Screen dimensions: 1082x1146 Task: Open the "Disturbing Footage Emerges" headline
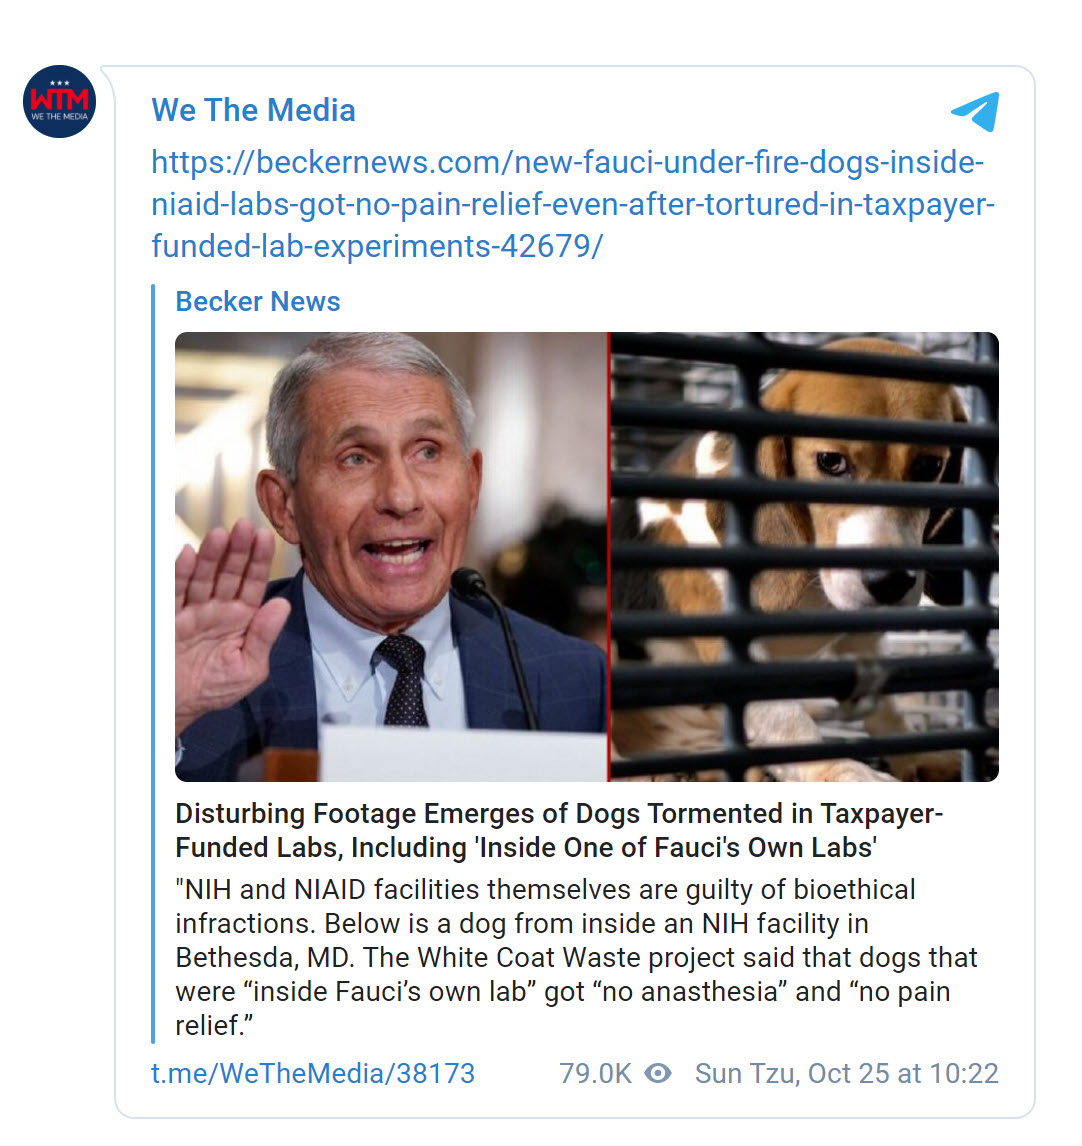558,830
